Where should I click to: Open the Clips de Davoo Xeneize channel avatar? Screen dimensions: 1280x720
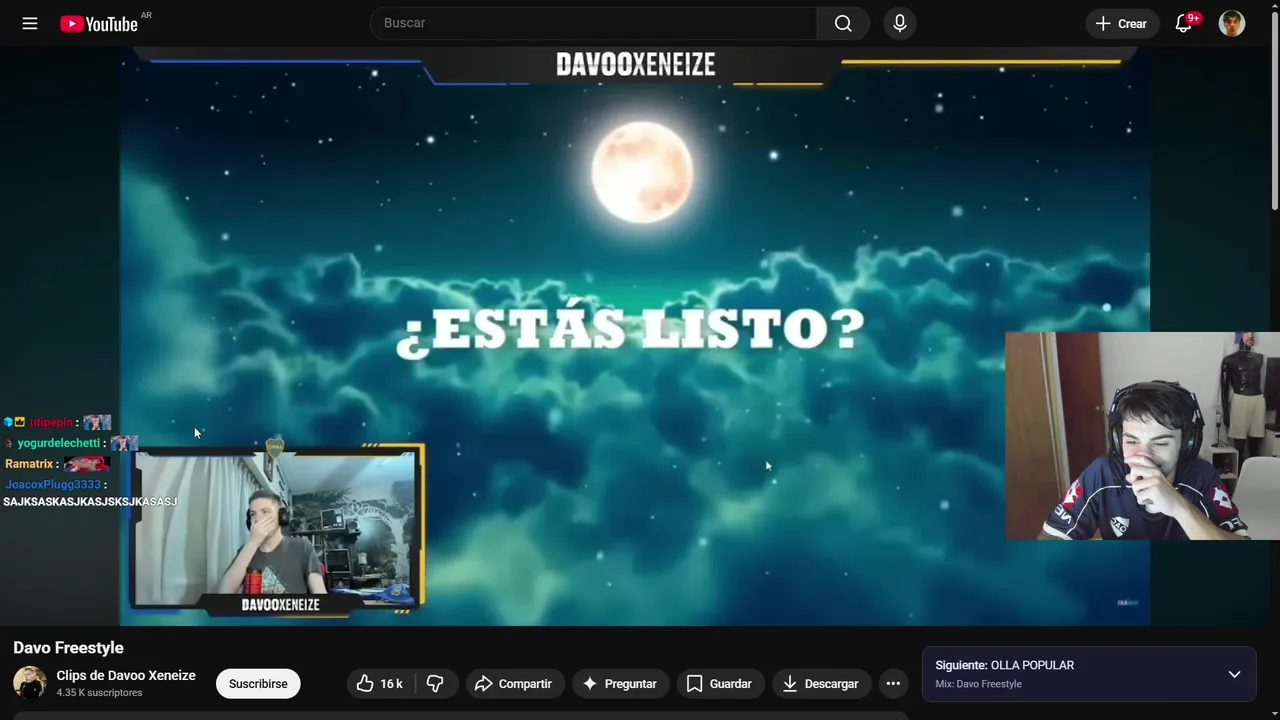coord(29,683)
